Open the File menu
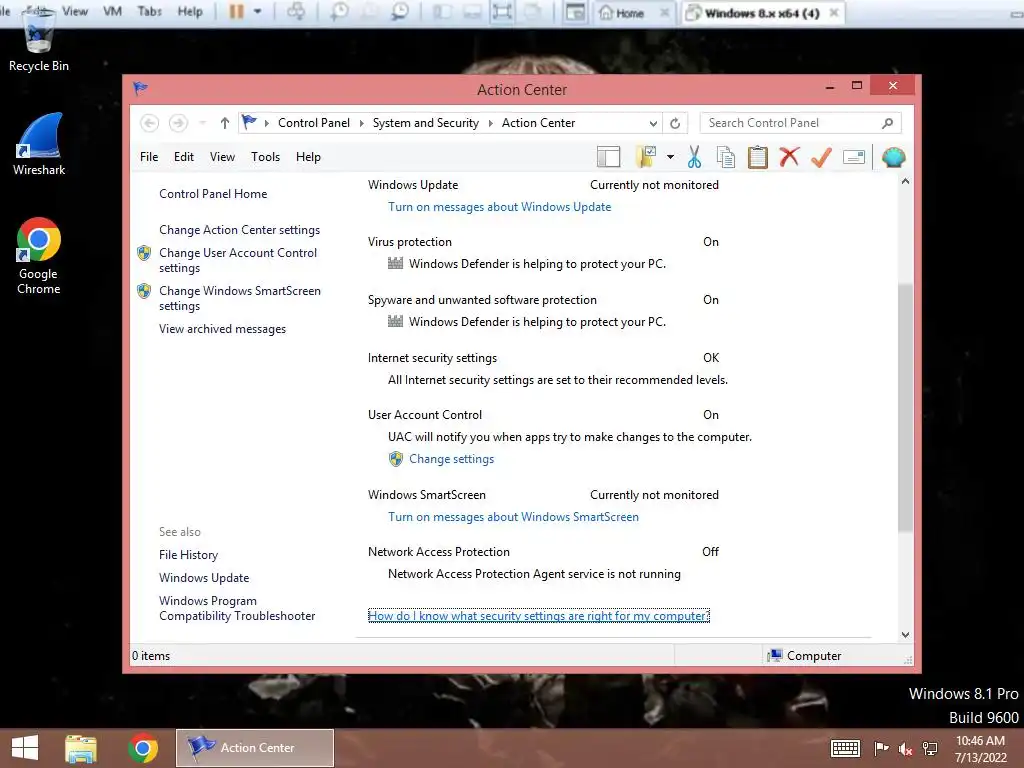The height and width of the screenshot is (768, 1024). coord(149,157)
